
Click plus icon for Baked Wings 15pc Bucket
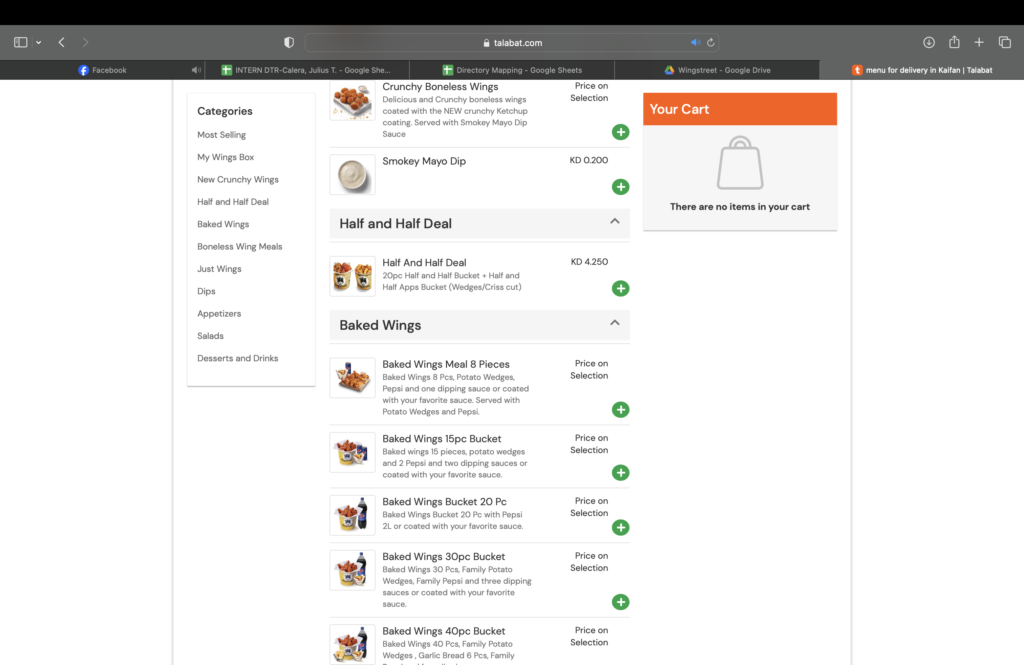tap(620, 473)
